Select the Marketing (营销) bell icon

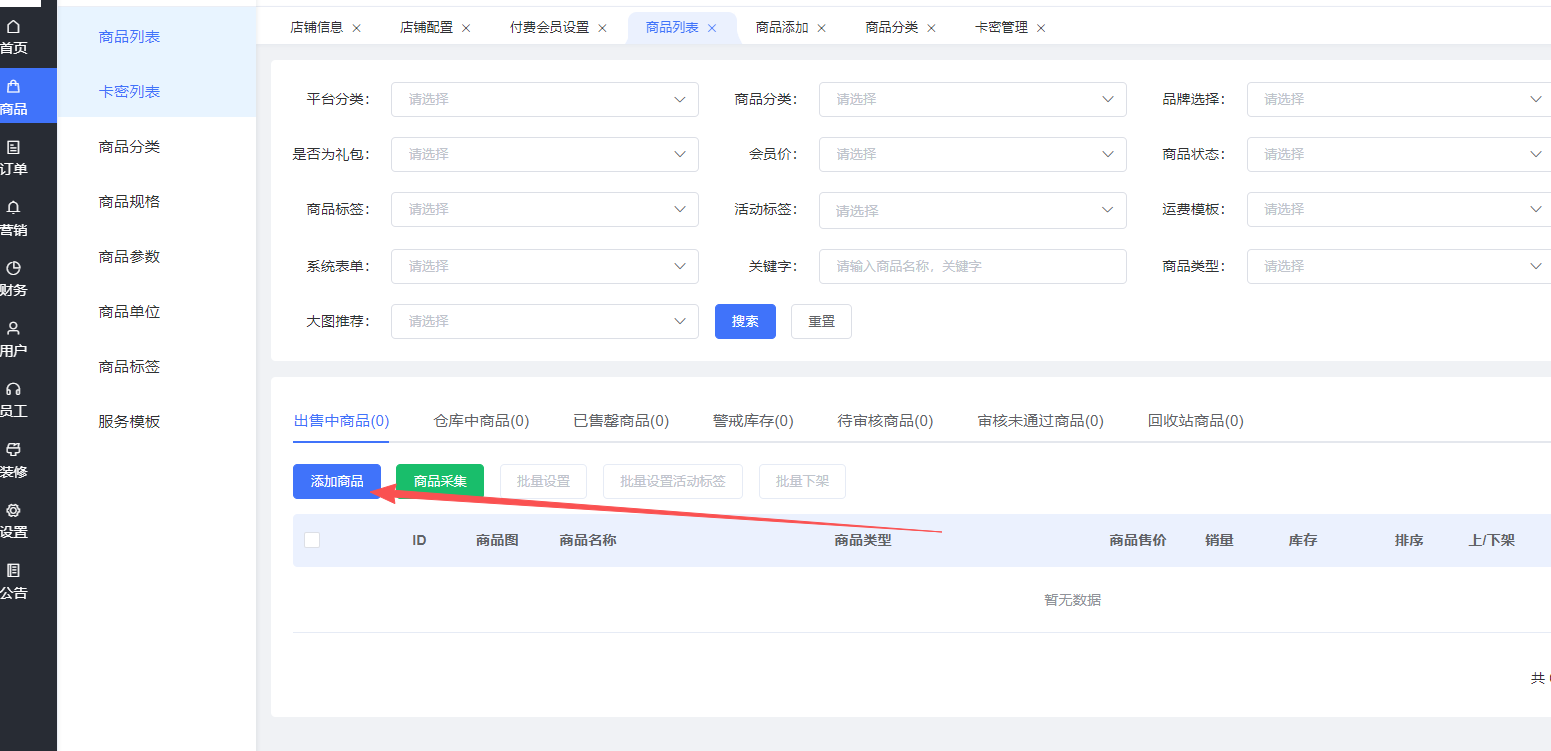[13, 208]
